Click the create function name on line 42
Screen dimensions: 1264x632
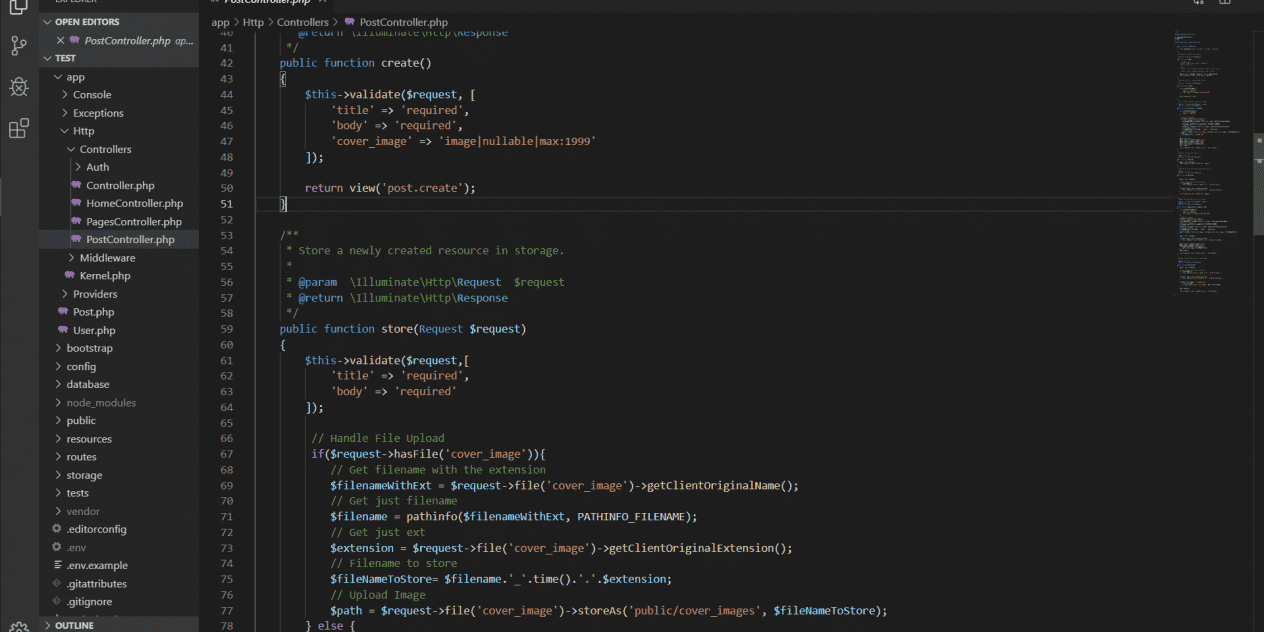click(399, 63)
